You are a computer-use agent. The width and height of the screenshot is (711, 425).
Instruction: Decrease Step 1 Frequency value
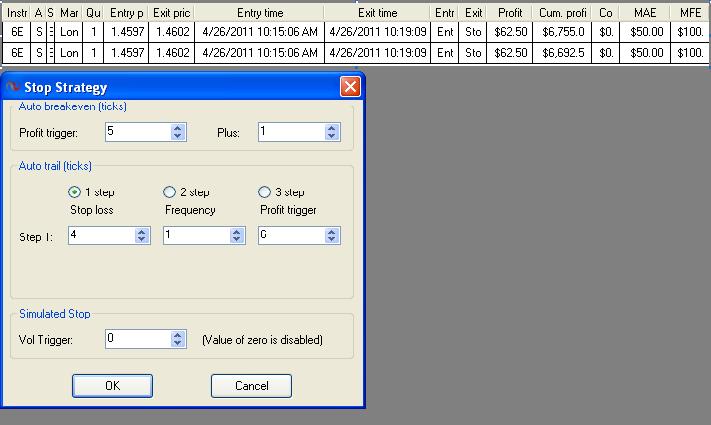236,239
